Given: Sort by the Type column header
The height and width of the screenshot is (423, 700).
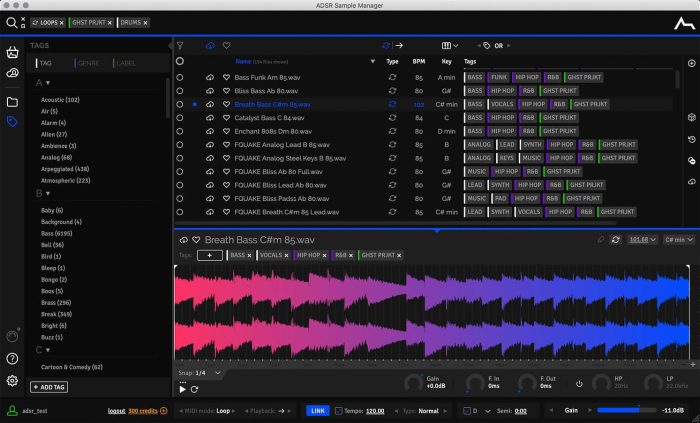Looking at the screenshot, I should coord(392,62).
